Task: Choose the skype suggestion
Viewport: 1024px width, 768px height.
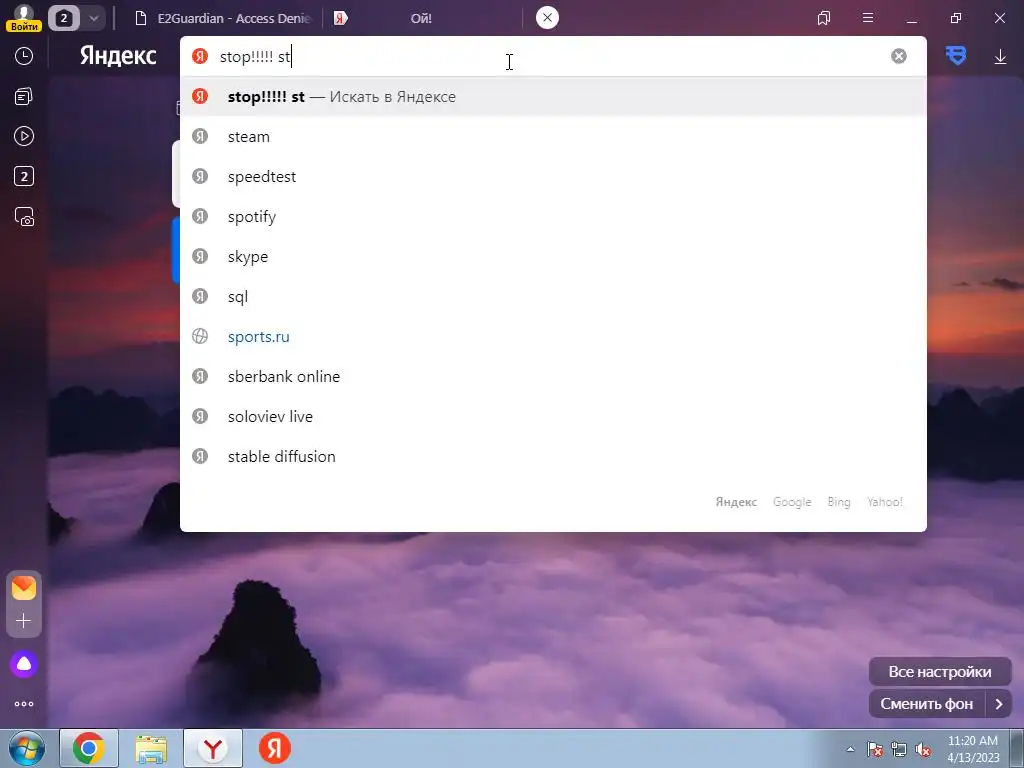Action: [552, 257]
